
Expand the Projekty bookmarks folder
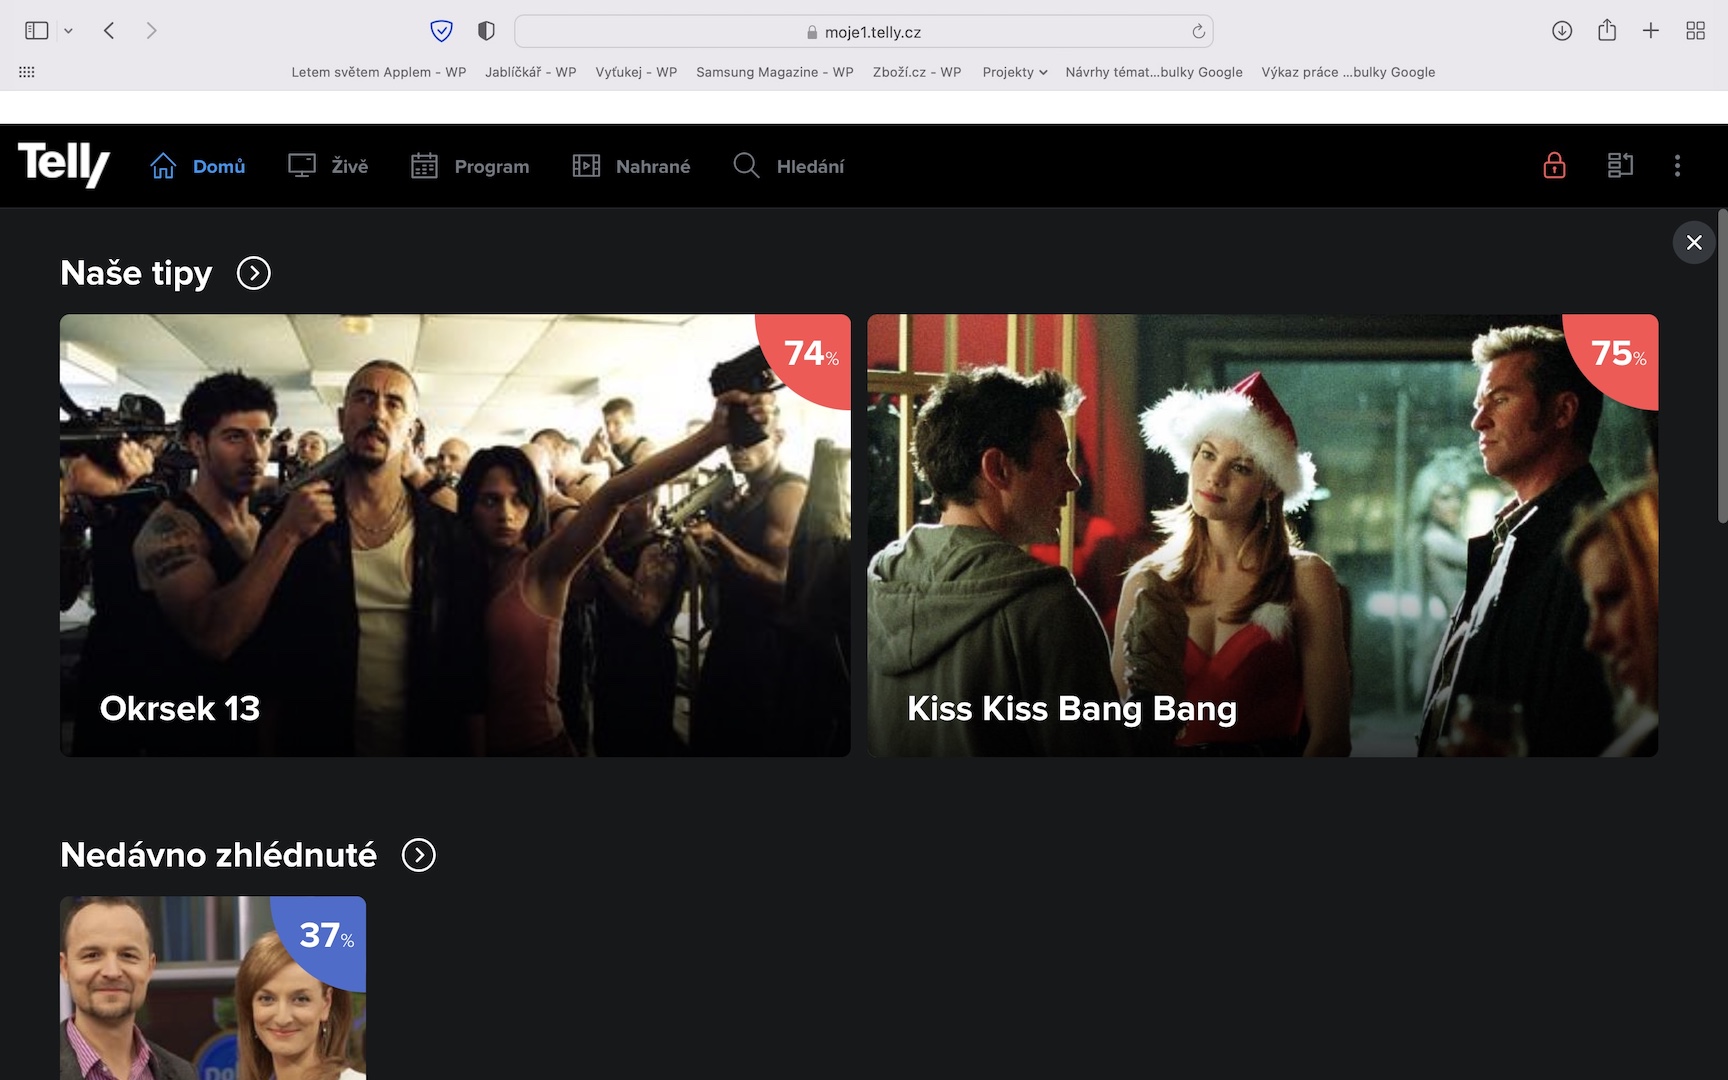(1015, 72)
